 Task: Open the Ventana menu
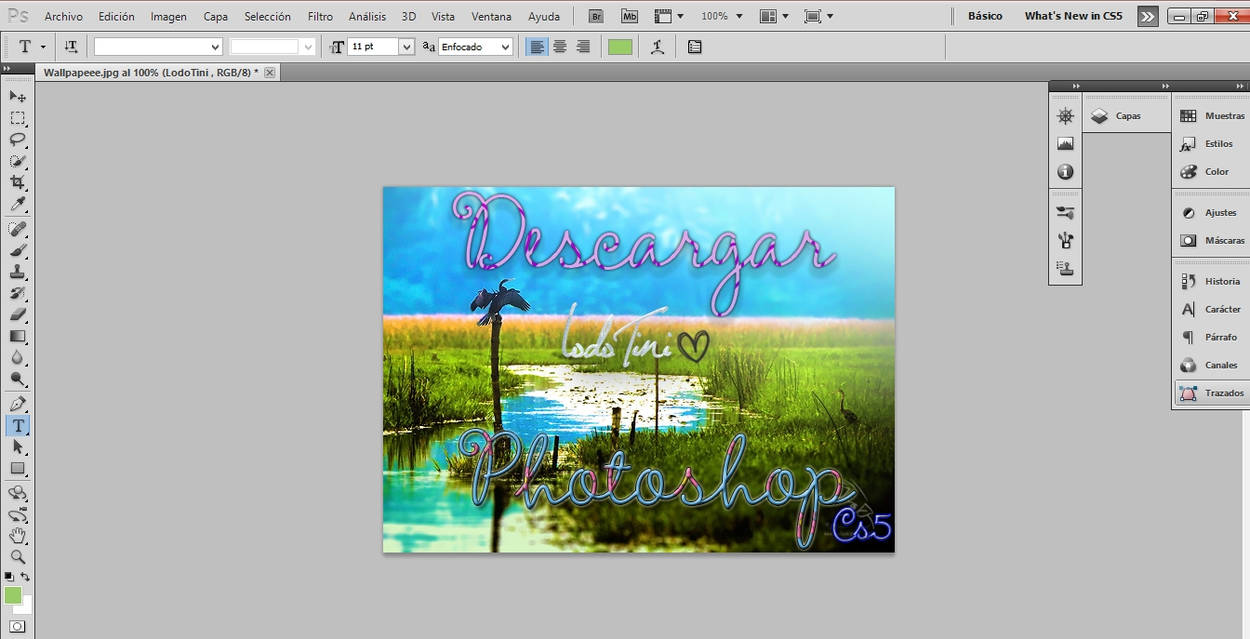[491, 16]
